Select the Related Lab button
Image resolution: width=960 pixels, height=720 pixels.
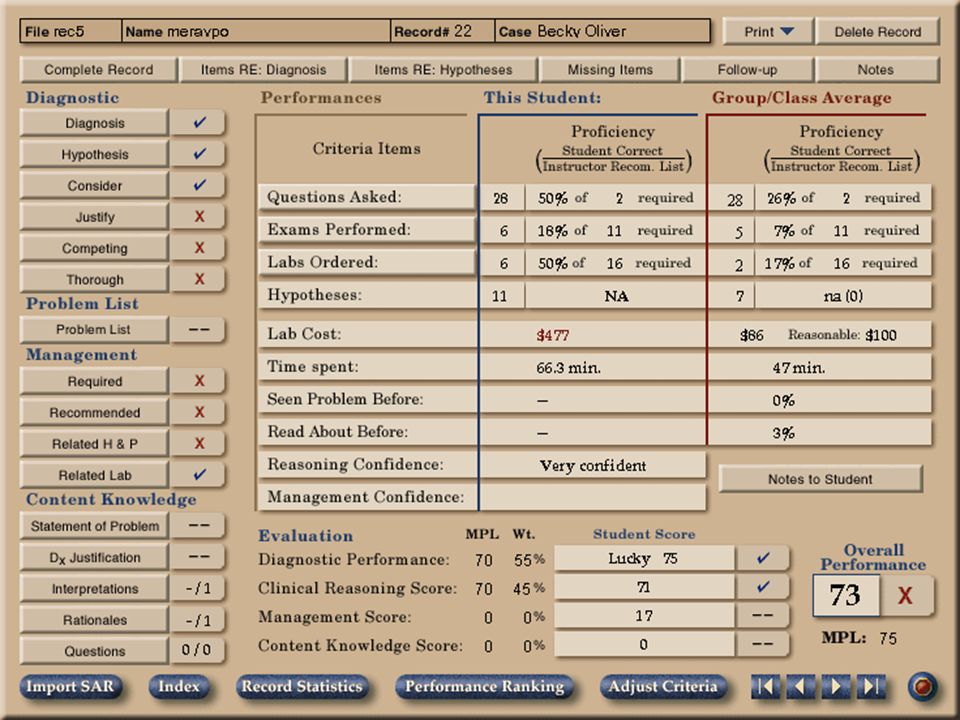[x=94, y=474]
